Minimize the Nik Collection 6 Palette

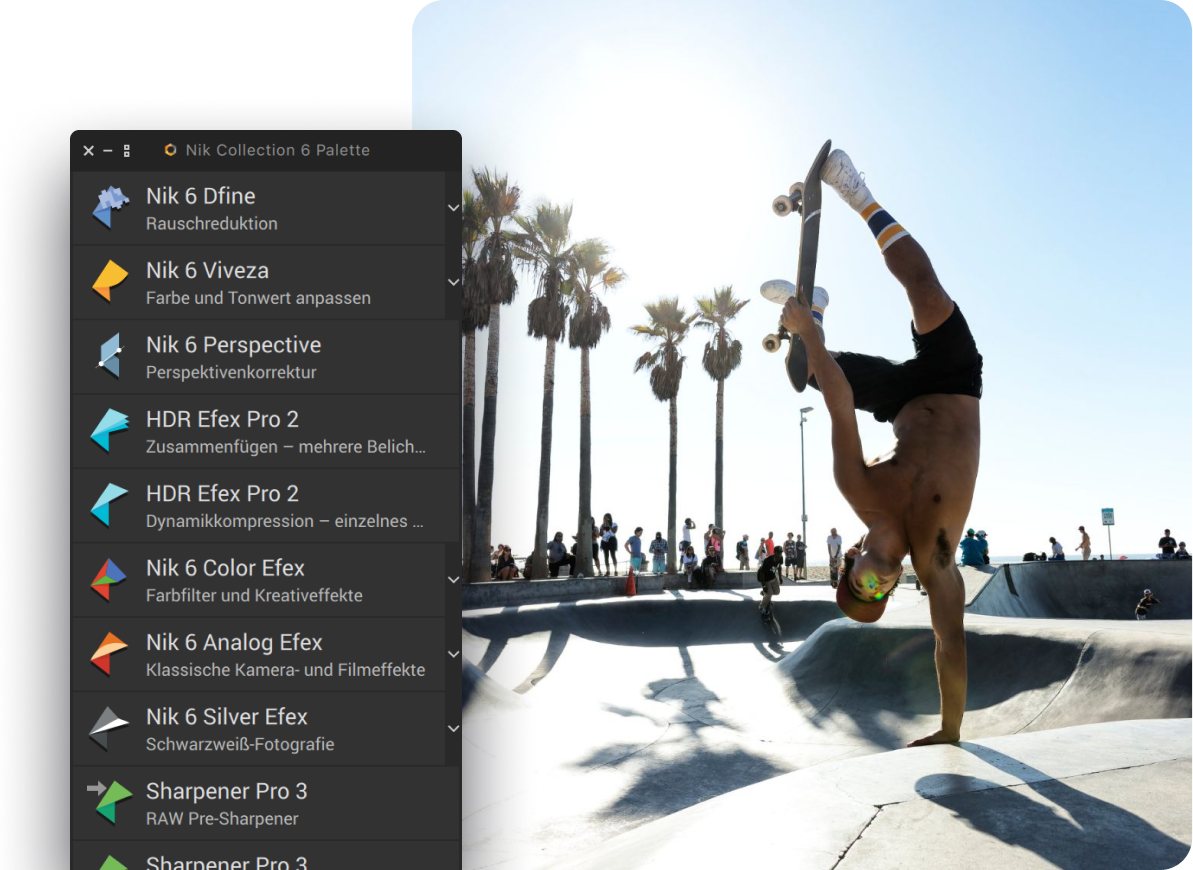point(107,151)
